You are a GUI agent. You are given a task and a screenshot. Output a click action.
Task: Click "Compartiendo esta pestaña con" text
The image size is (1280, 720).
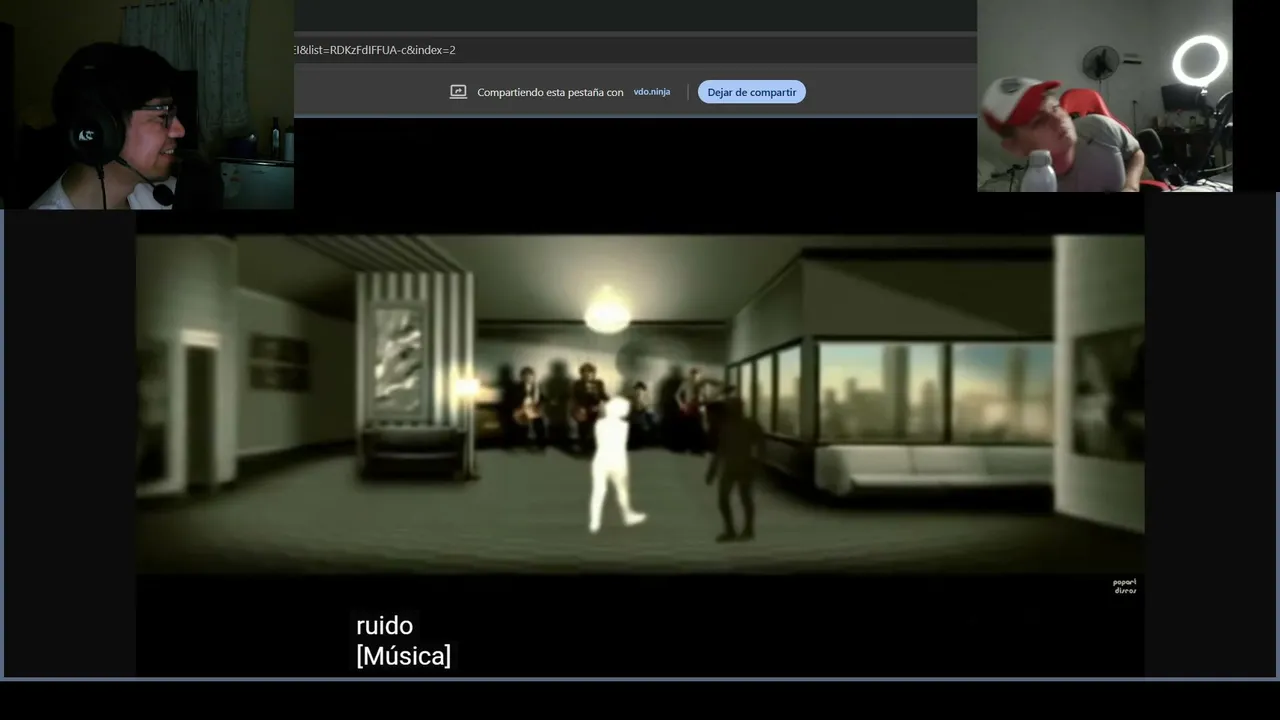550,92
